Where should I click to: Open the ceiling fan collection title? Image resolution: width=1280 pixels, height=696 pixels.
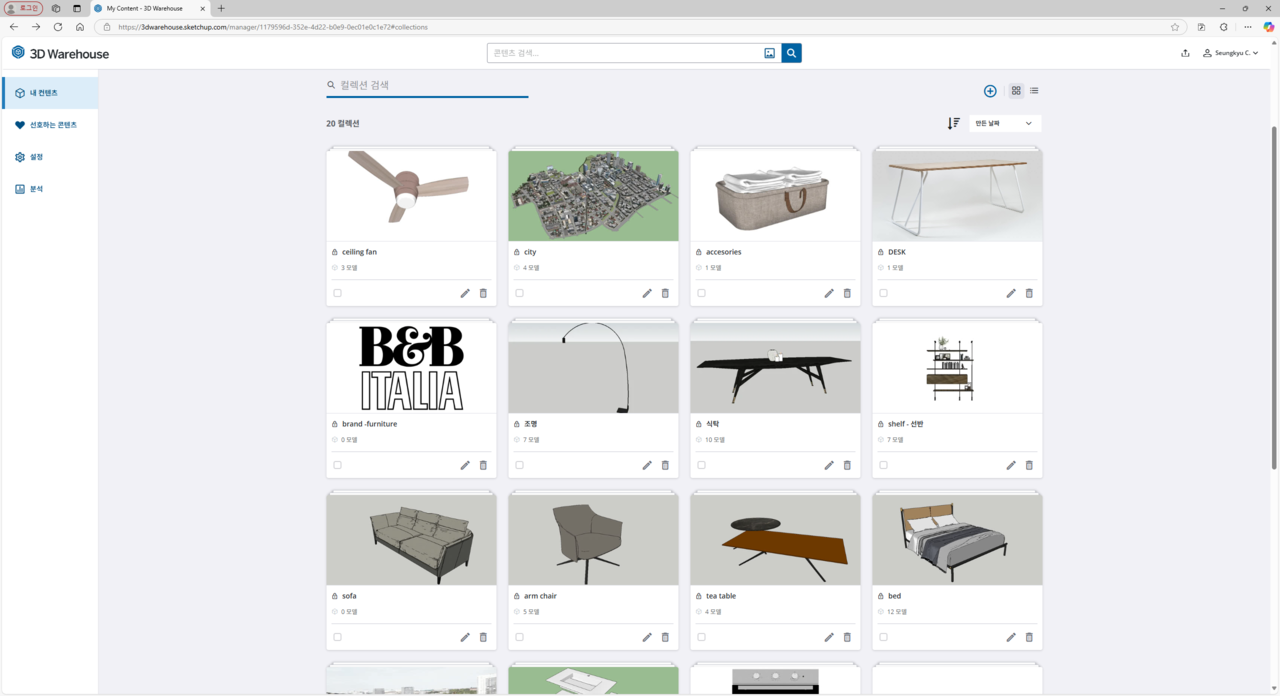359,252
